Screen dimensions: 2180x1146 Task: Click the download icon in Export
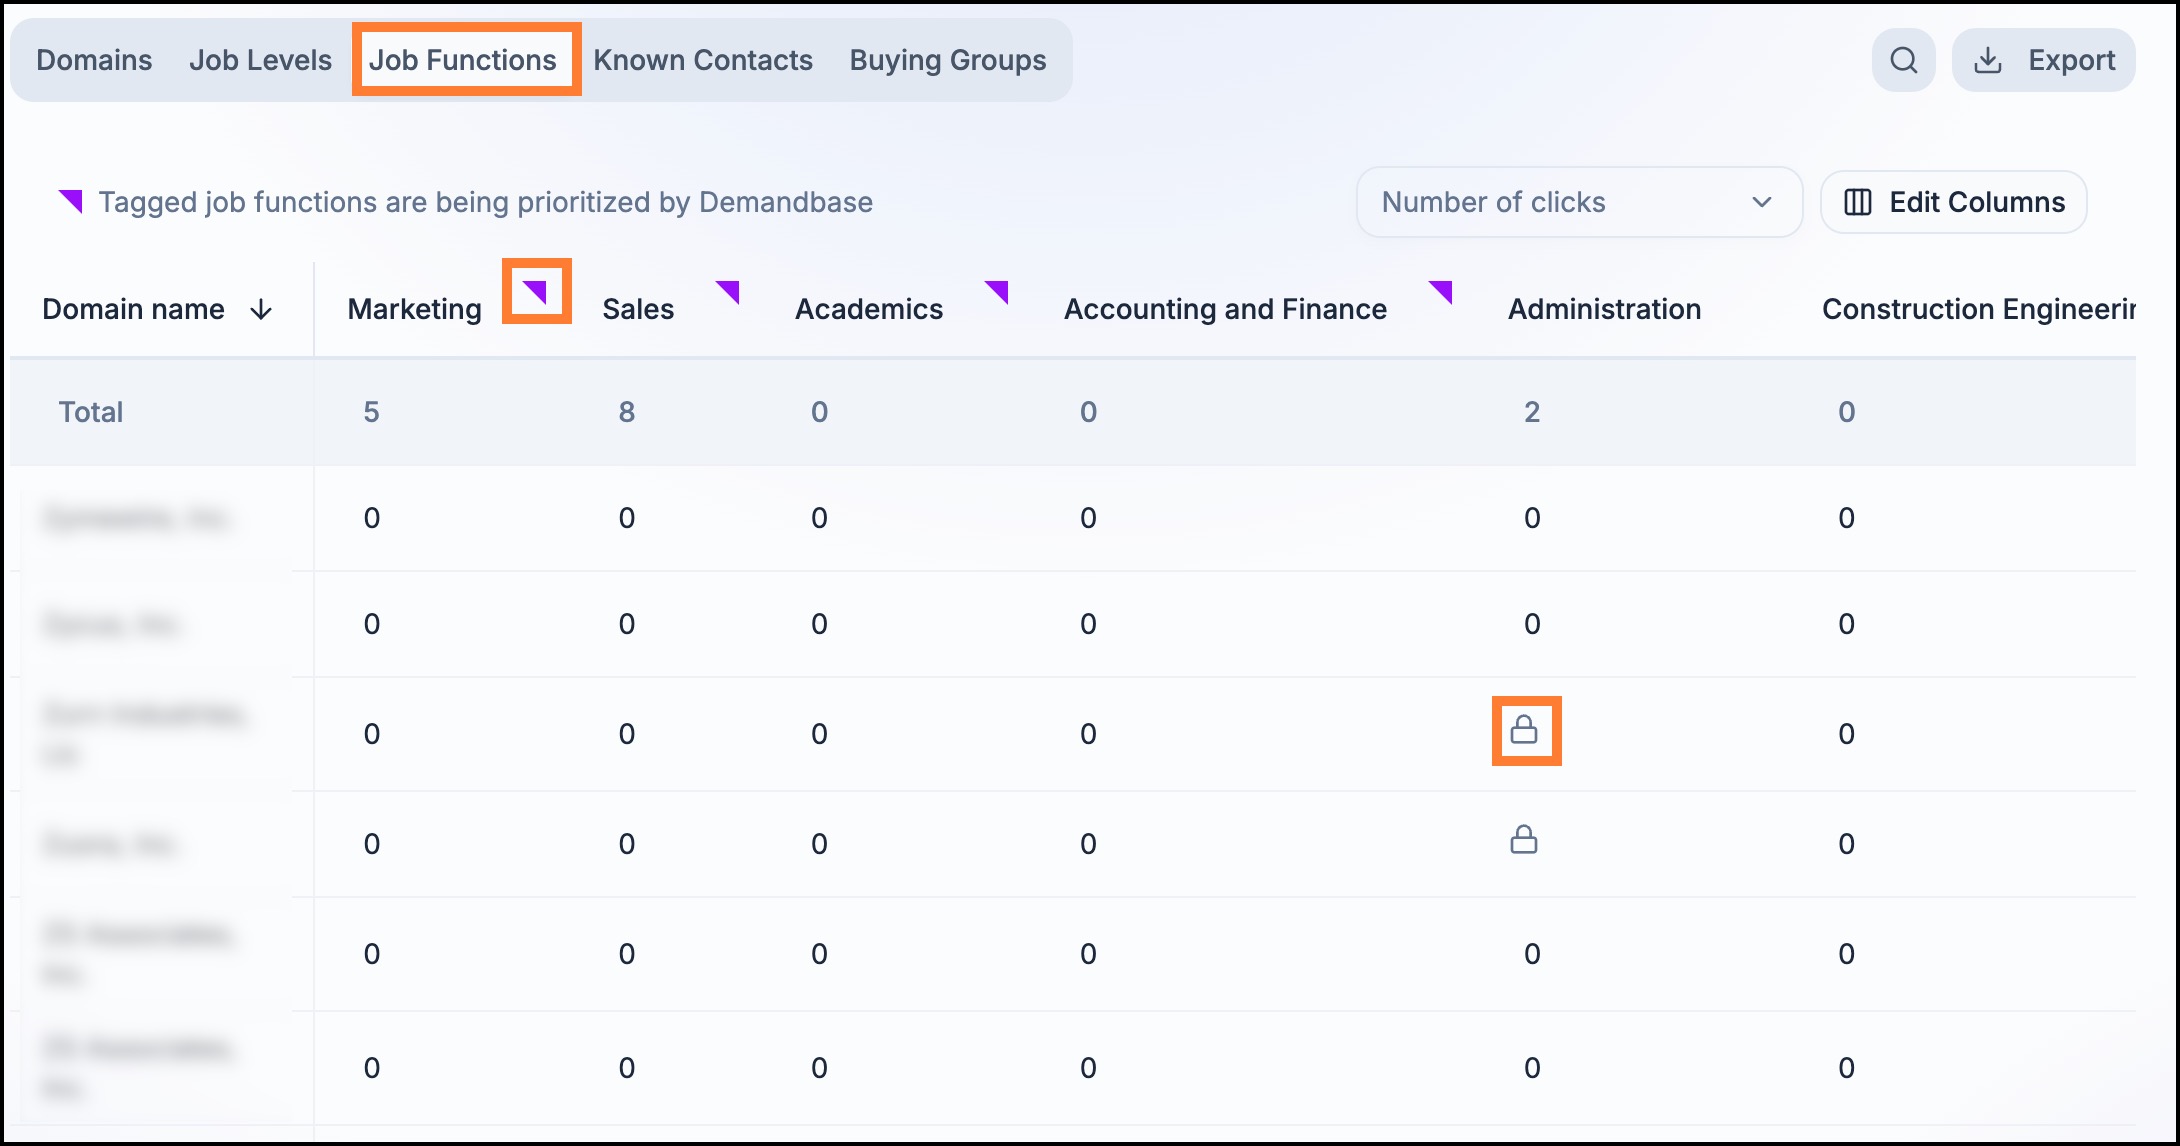pyautogui.click(x=1987, y=61)
